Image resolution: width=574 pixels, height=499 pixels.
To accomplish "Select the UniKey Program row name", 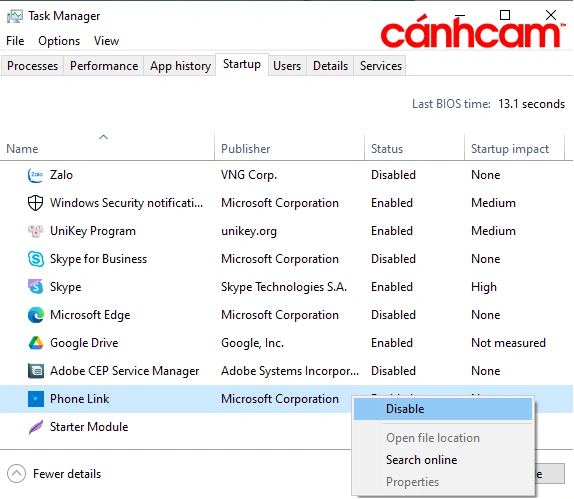I will coord(93,231).
